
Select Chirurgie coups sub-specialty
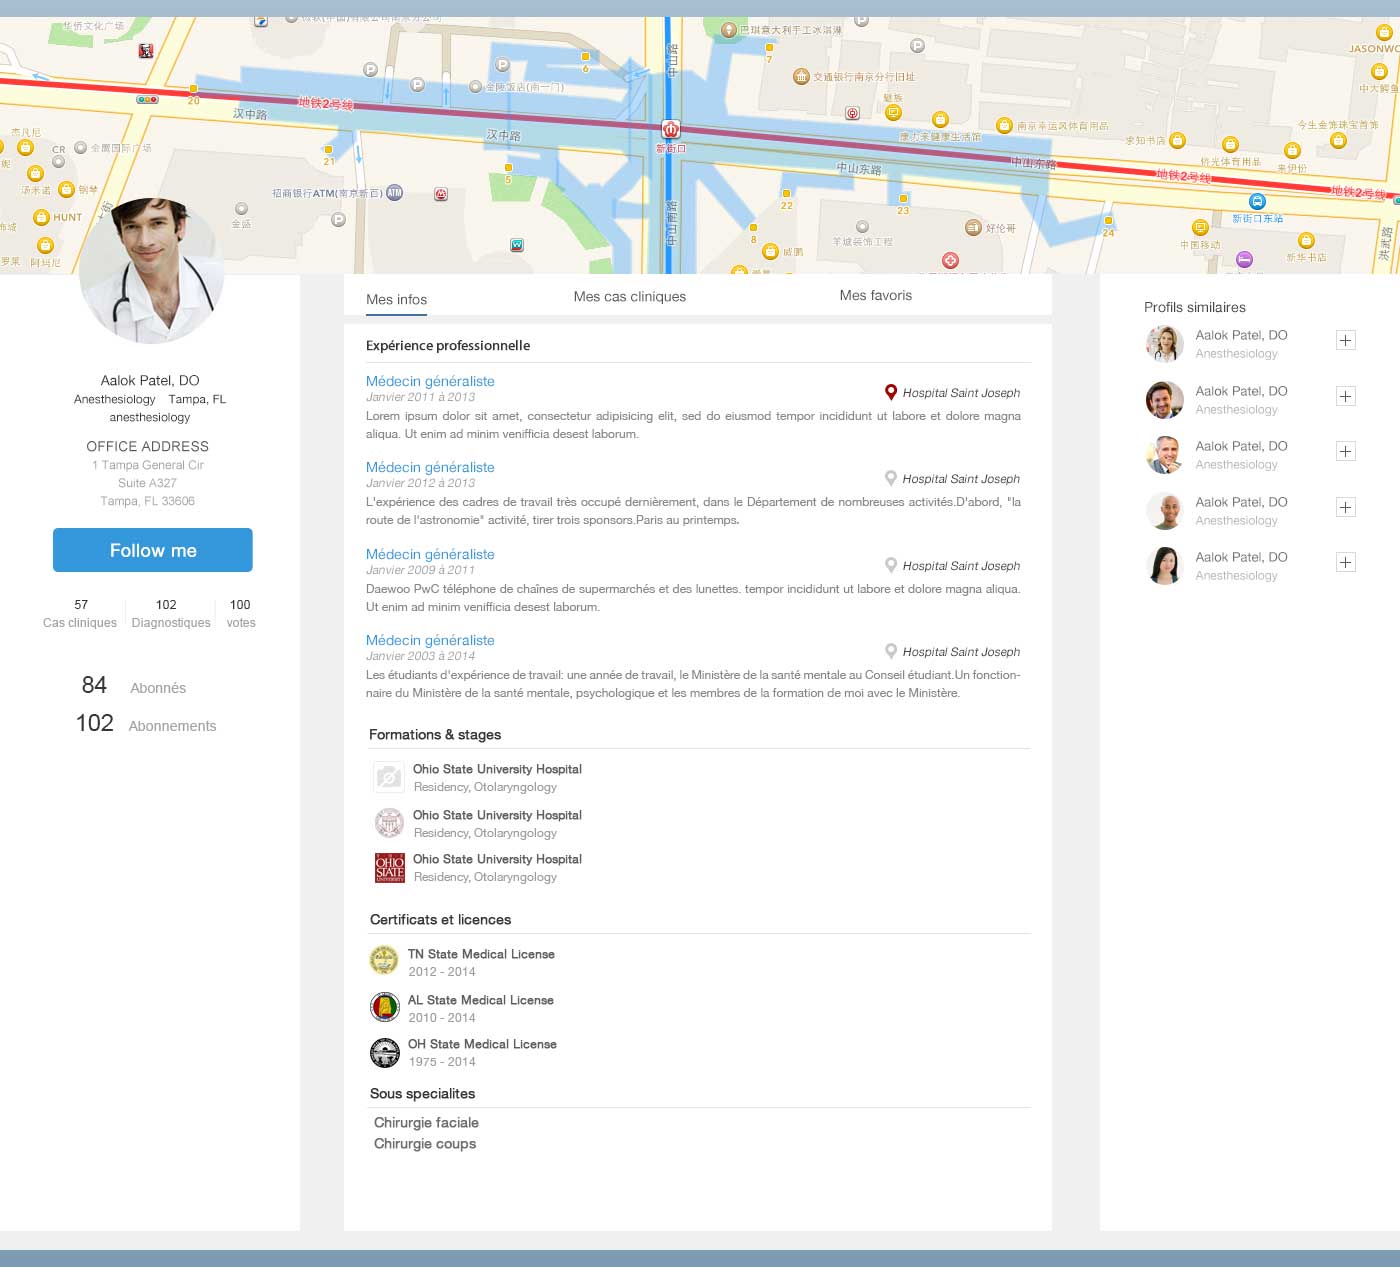tap(425, 1143)
